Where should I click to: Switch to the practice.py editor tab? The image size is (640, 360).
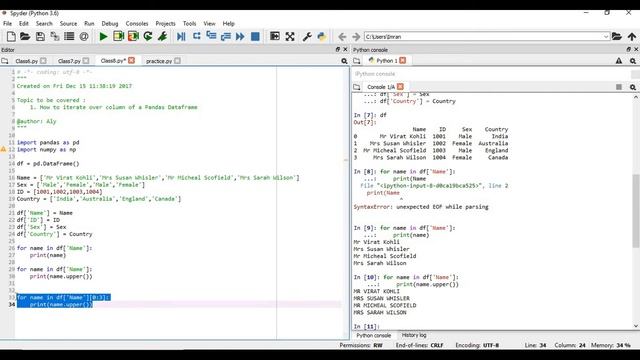click(159, 61)
